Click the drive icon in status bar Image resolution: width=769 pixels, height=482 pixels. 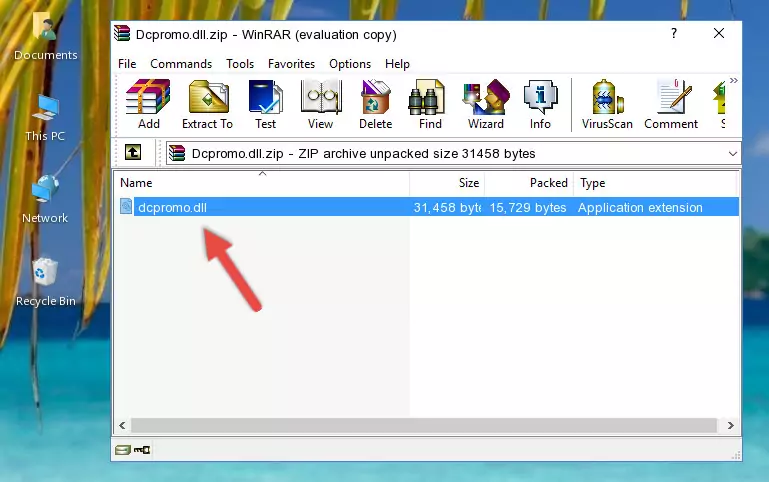pyautogui.click(x=123, y=450)
